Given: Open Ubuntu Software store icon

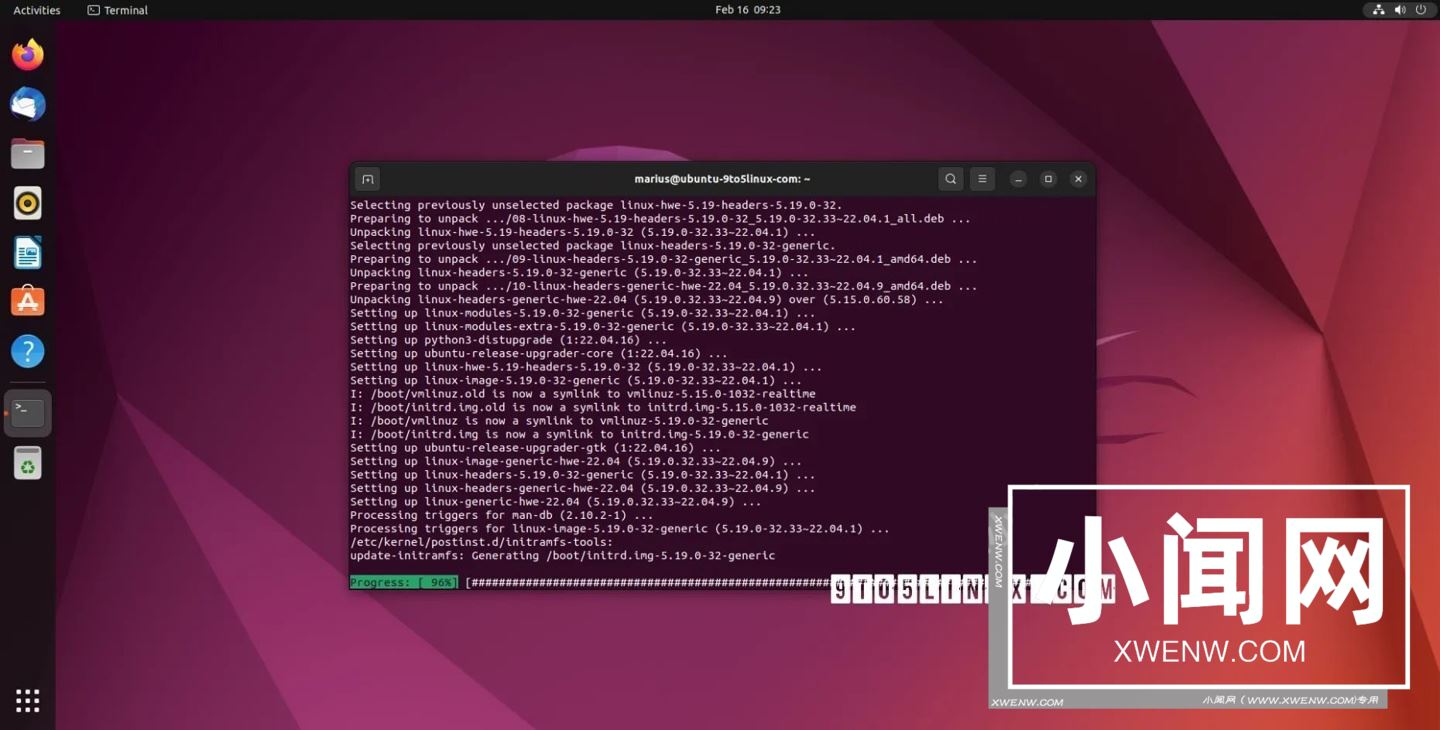Looking at the screenshot, I should 28,302.
